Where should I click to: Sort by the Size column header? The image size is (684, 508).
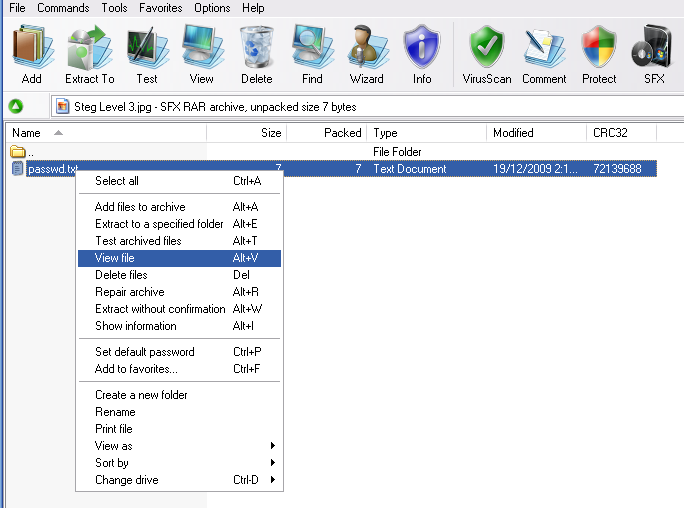(246, 133)
